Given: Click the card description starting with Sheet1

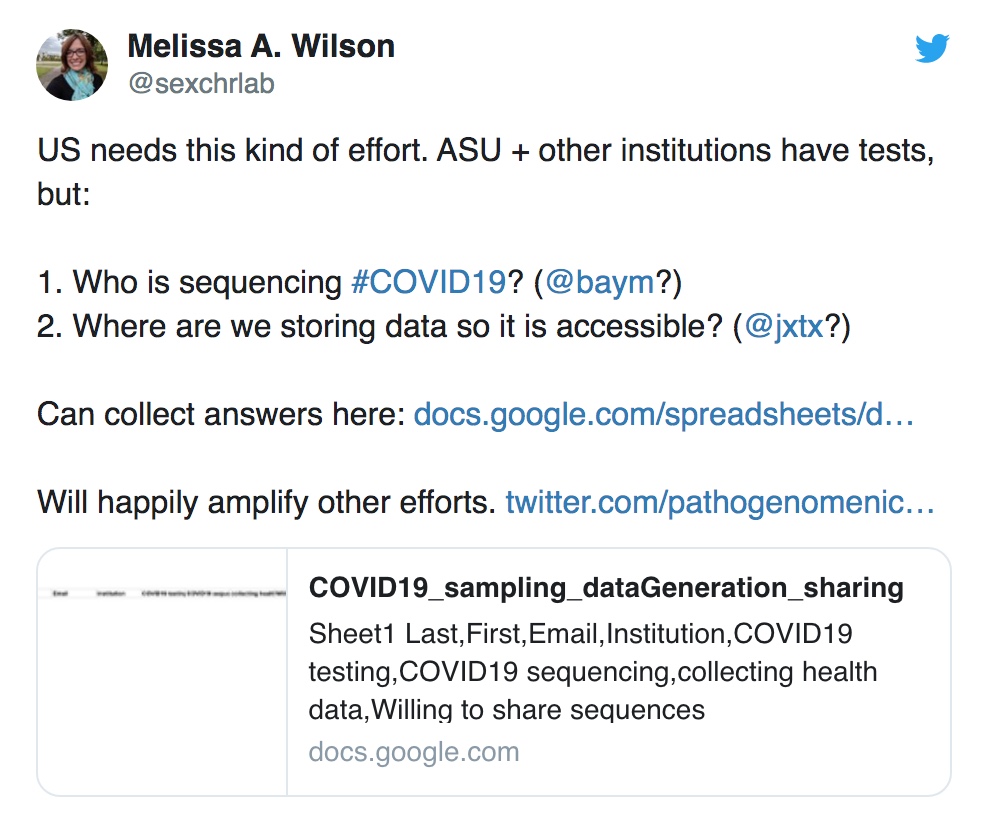Looking at the screenshot, I should click(592, 672).
